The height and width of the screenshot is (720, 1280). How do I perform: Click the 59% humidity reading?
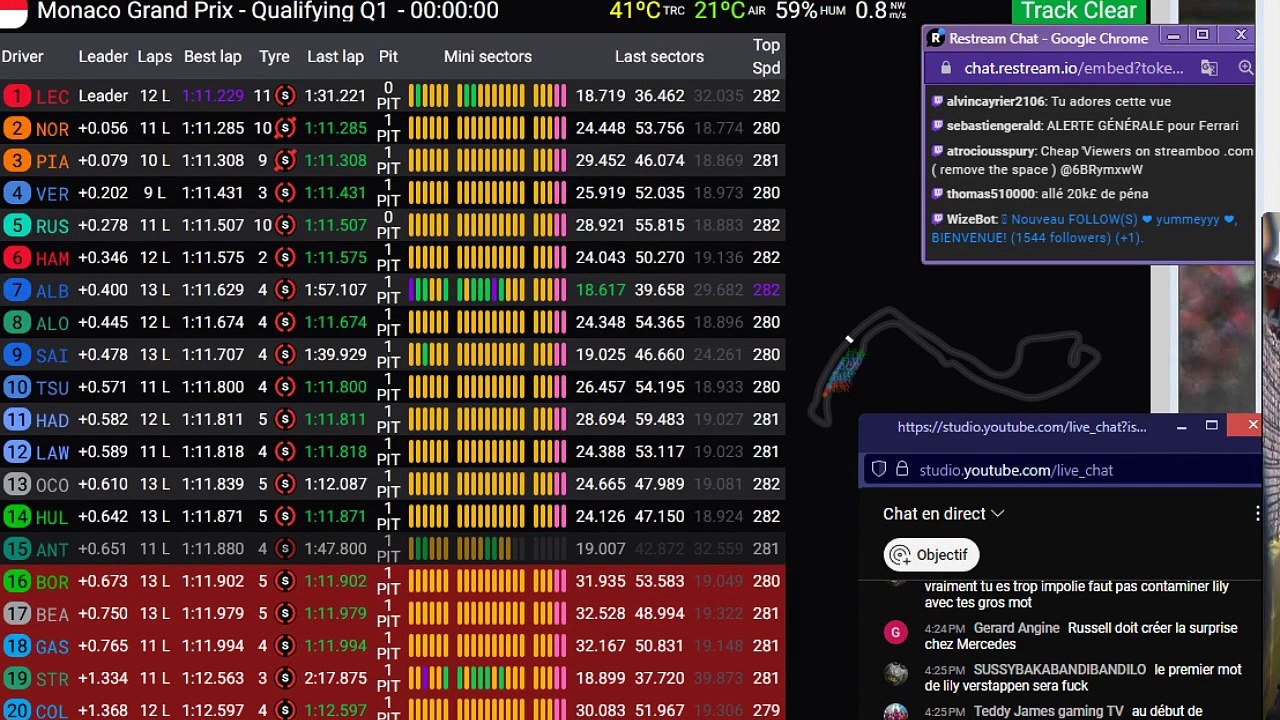coord(810,11)
